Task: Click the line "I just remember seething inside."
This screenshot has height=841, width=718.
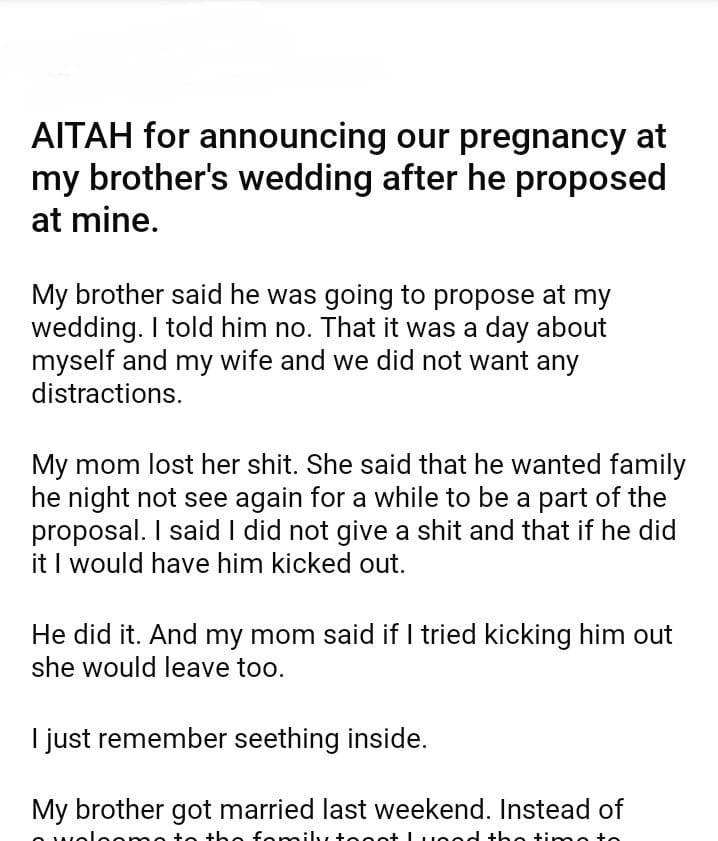Action: pos(229,739)
